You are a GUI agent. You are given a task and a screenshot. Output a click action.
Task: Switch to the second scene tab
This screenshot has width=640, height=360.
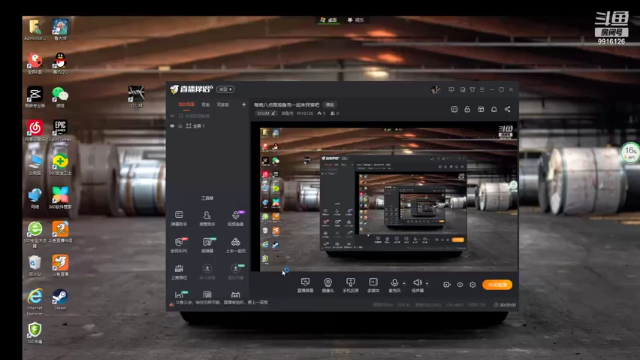click(206, 104)
